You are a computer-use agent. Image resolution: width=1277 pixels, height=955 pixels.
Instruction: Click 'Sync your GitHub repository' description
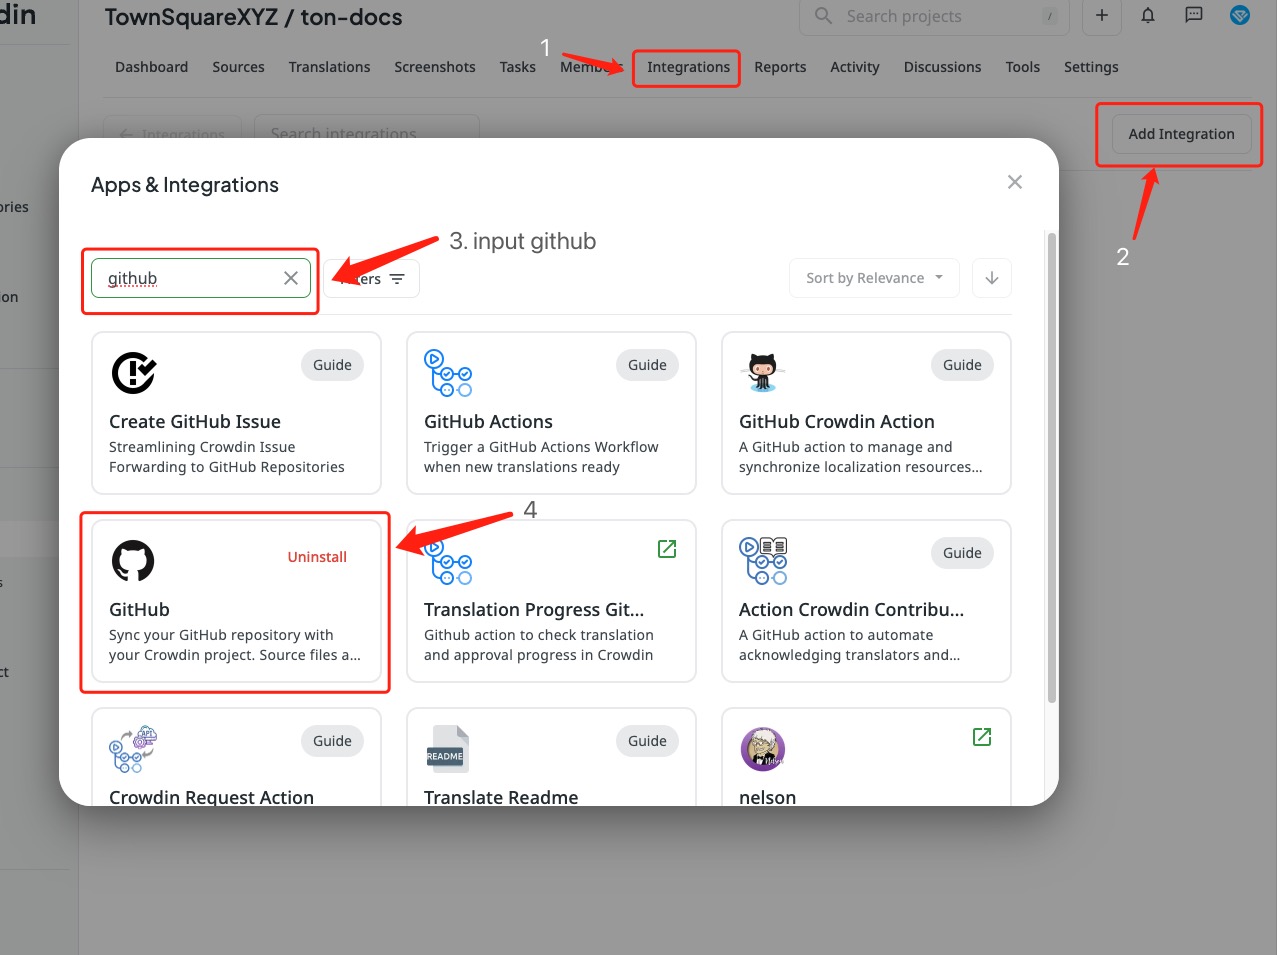point(235,645)
